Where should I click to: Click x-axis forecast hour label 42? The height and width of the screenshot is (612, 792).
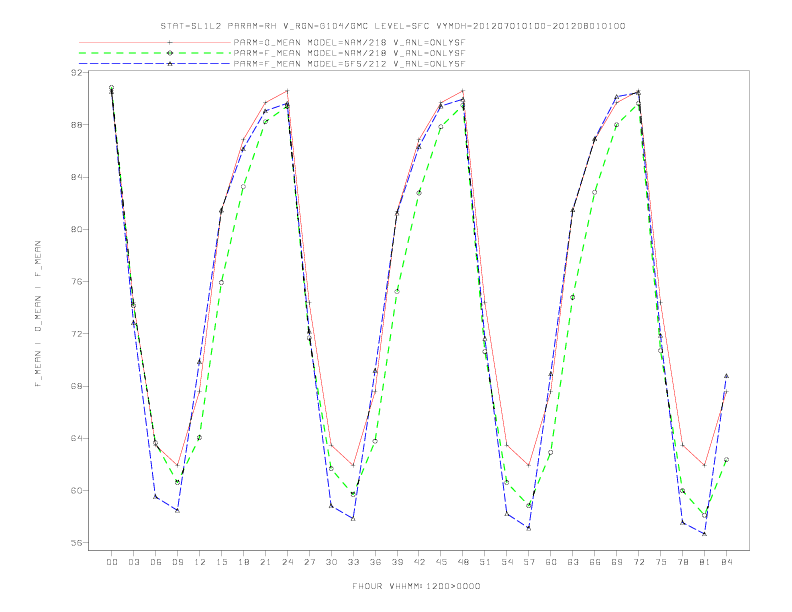(x=419, y=562)
